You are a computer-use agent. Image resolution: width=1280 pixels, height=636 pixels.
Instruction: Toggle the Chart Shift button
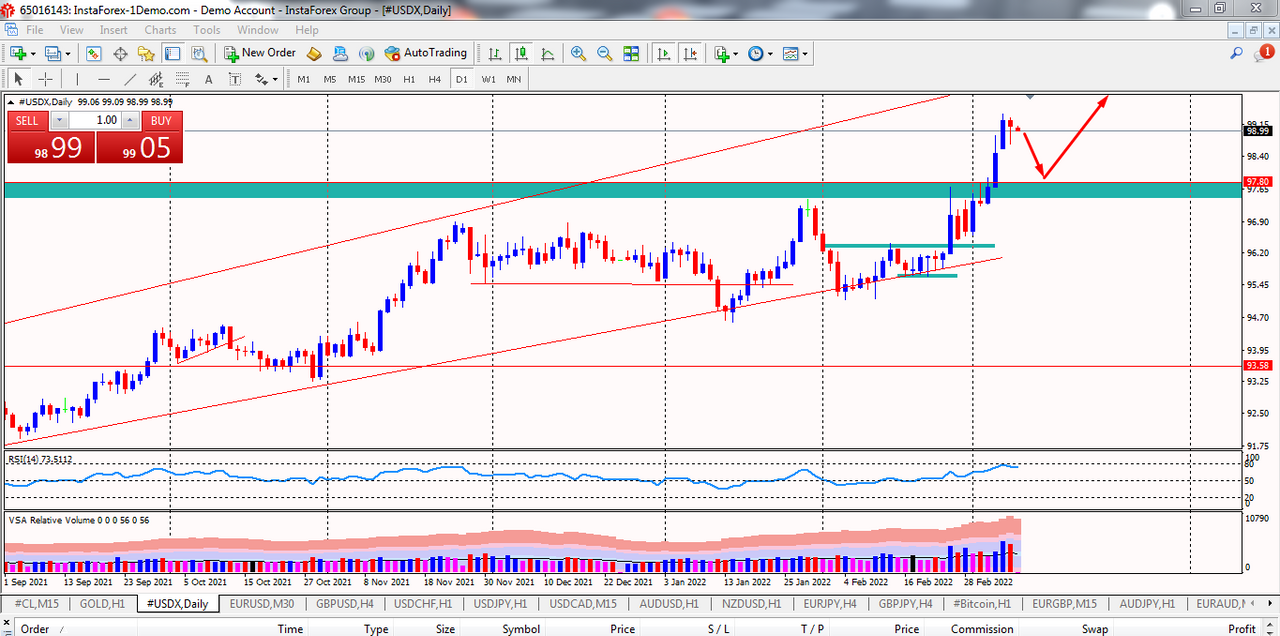(690, 53)
